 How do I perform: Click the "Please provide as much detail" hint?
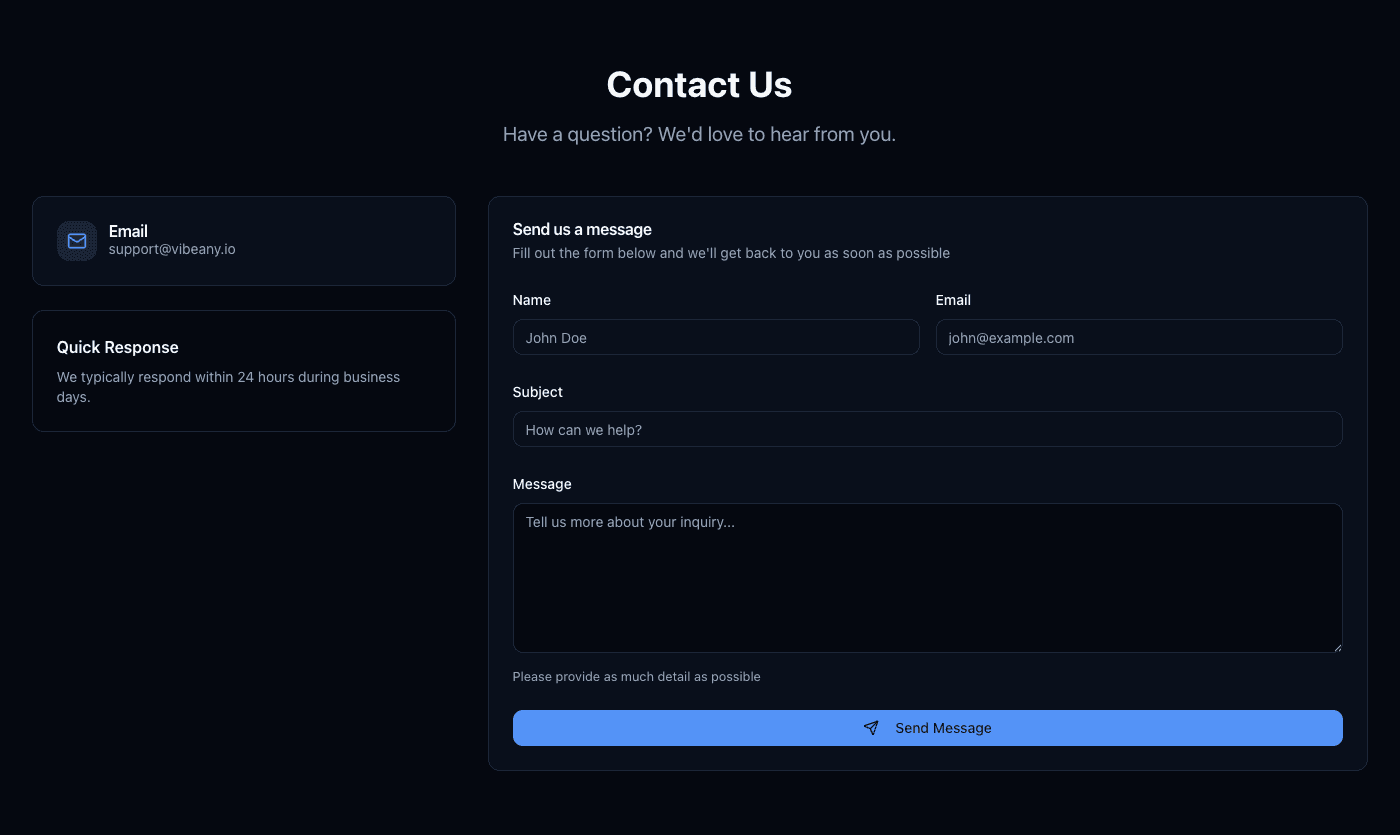[x=636, y=677]
